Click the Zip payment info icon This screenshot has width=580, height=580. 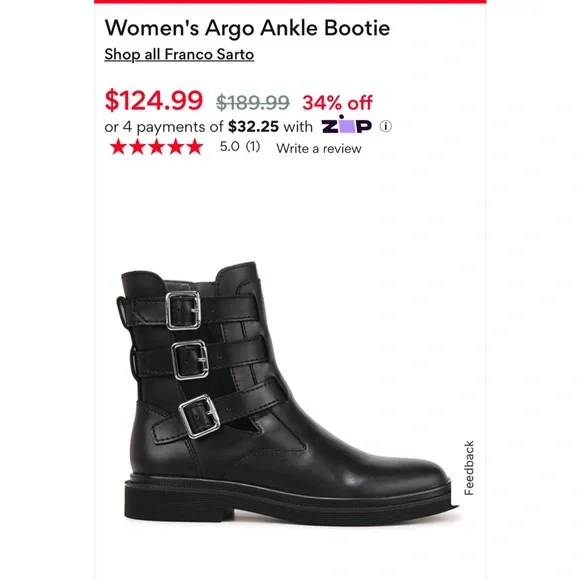(385, 127)
